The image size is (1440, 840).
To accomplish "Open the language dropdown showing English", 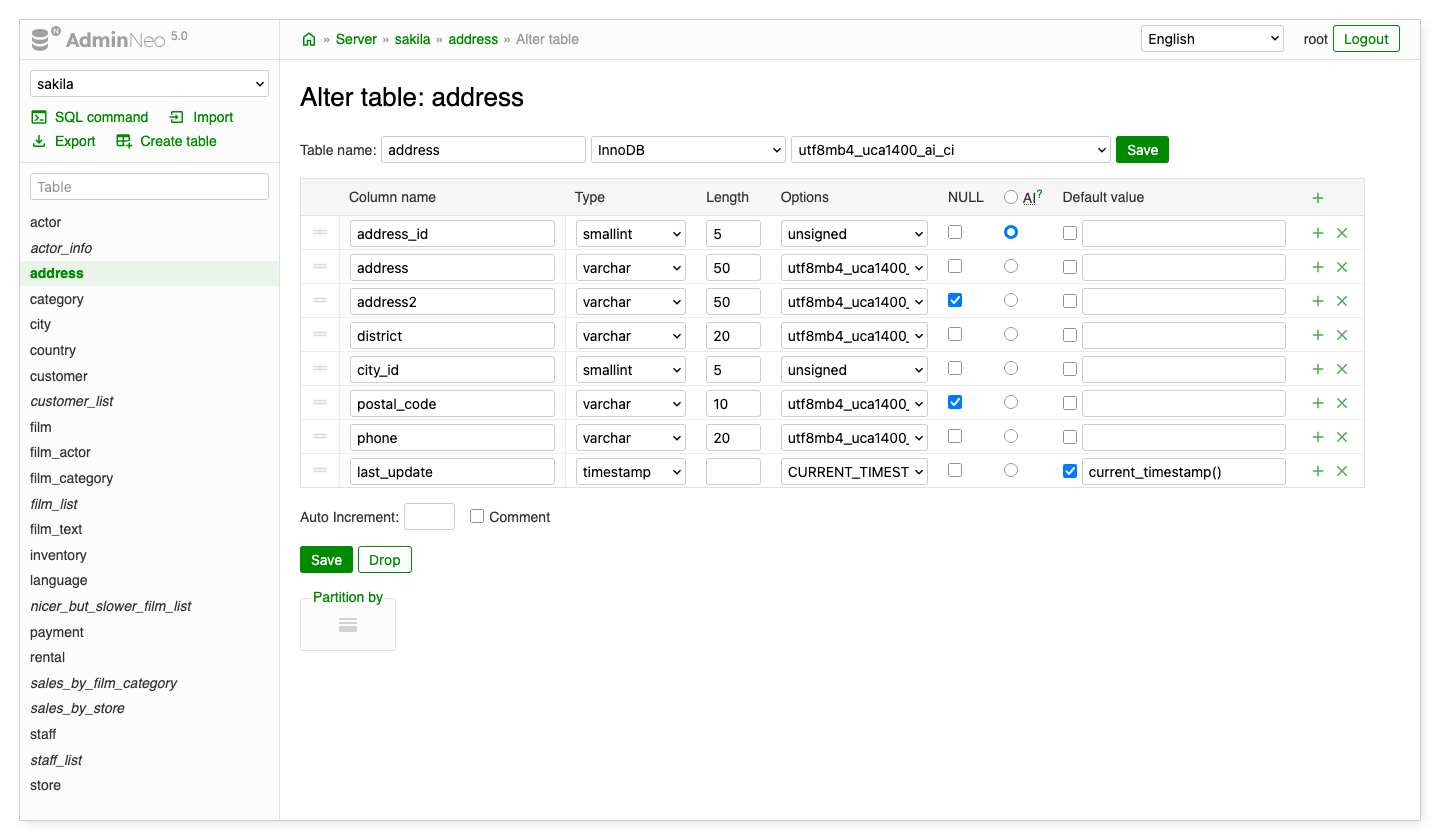I will point(1211,39).
